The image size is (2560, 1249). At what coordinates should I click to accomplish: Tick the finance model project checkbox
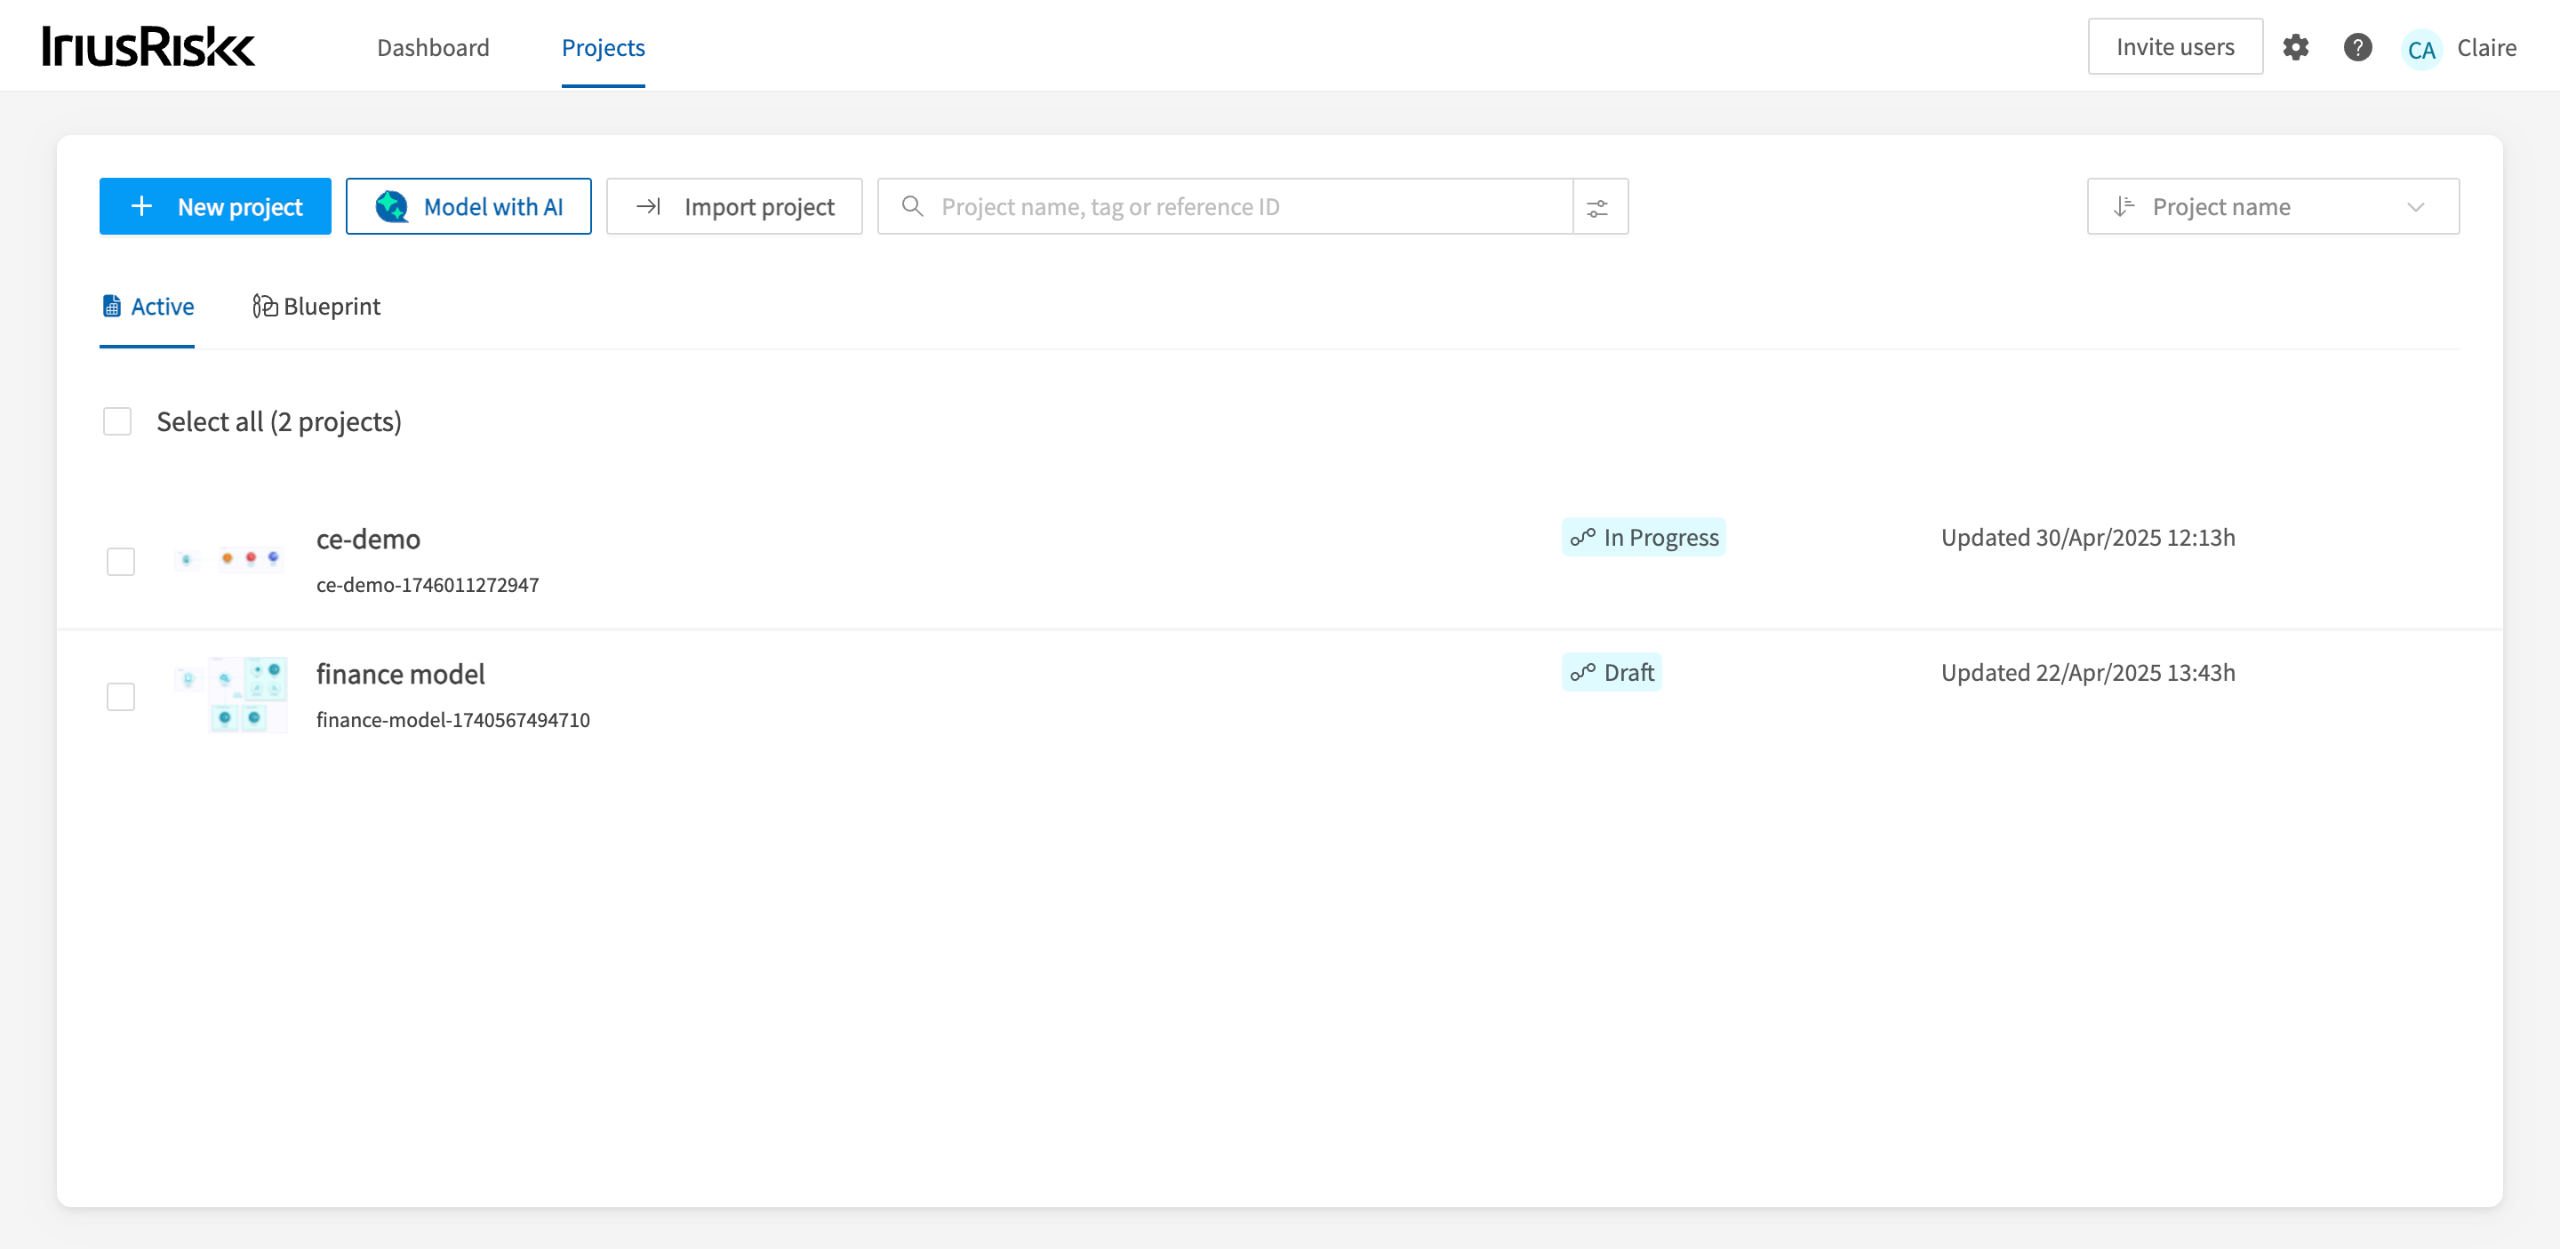(x=121, y=696)
